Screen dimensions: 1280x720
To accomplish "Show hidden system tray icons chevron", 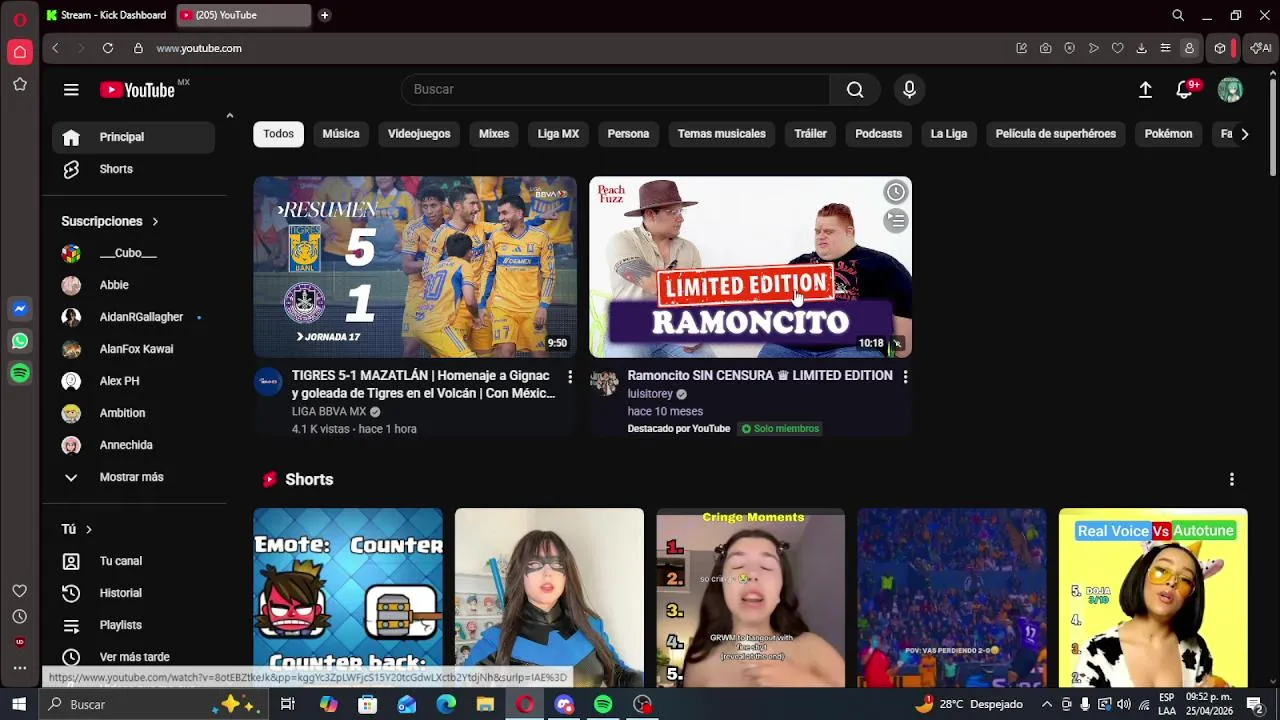I will (1047, 705).
